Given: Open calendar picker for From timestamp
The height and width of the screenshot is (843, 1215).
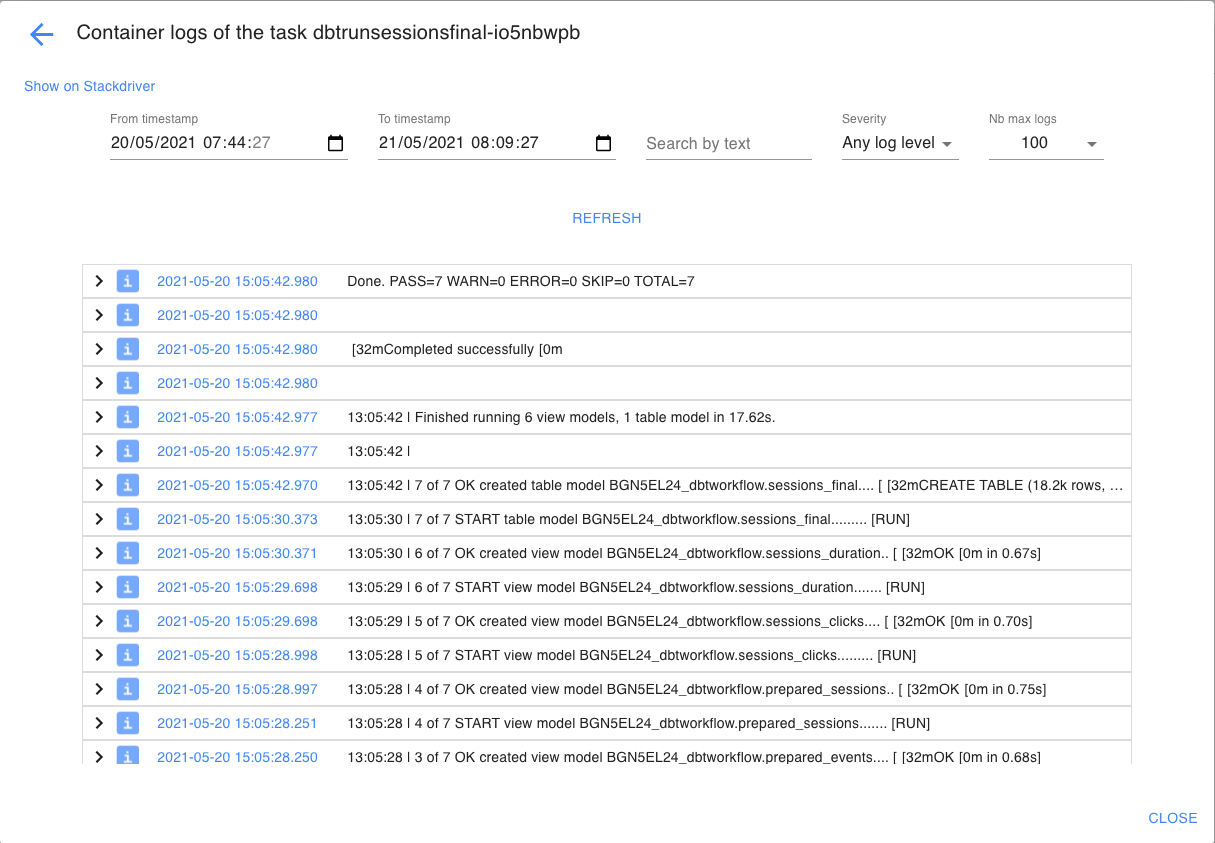Looking at the screenshot, I should click(x=335, y=143).
